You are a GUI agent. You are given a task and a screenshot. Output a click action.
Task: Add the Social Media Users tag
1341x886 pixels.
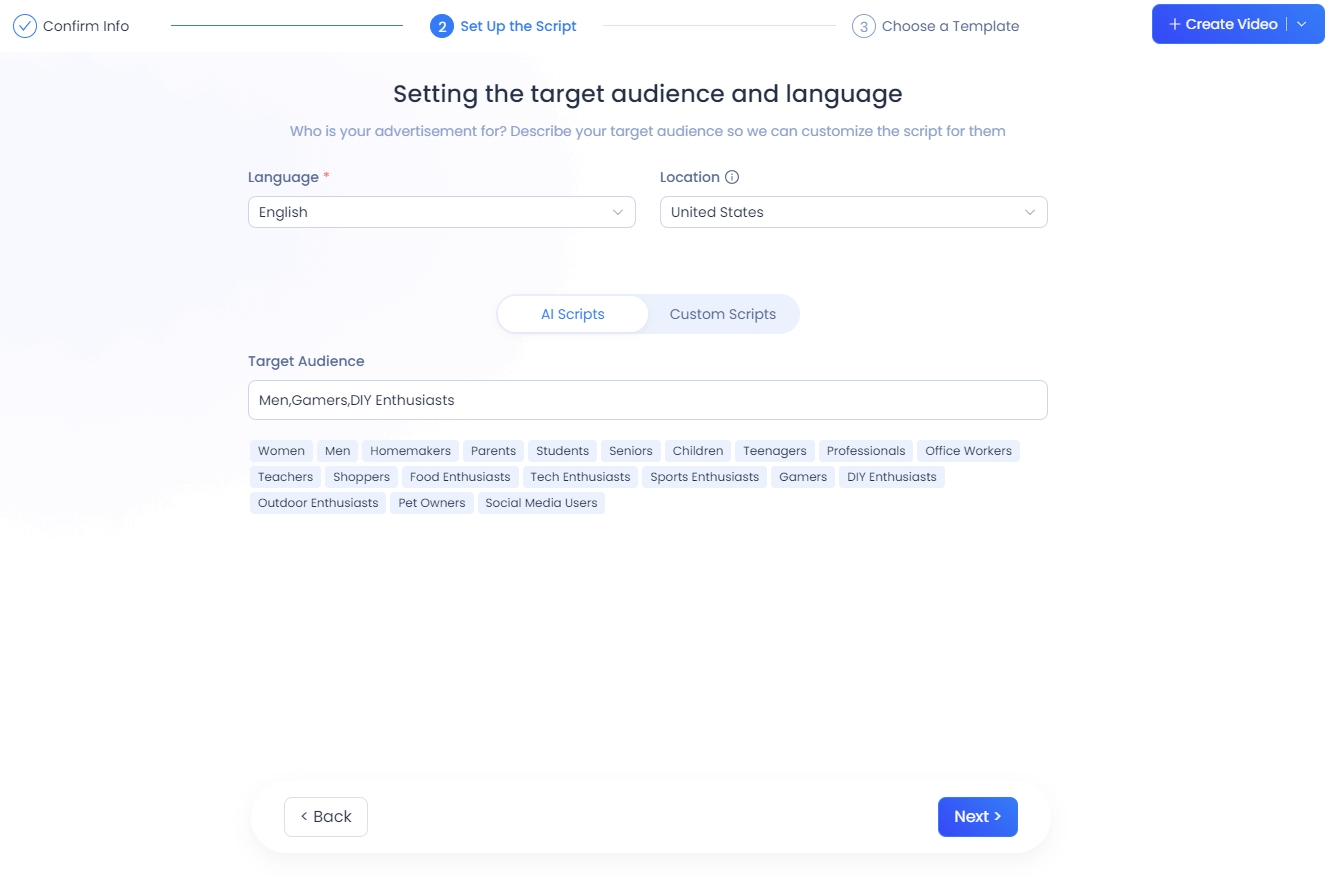pos(541,503)
